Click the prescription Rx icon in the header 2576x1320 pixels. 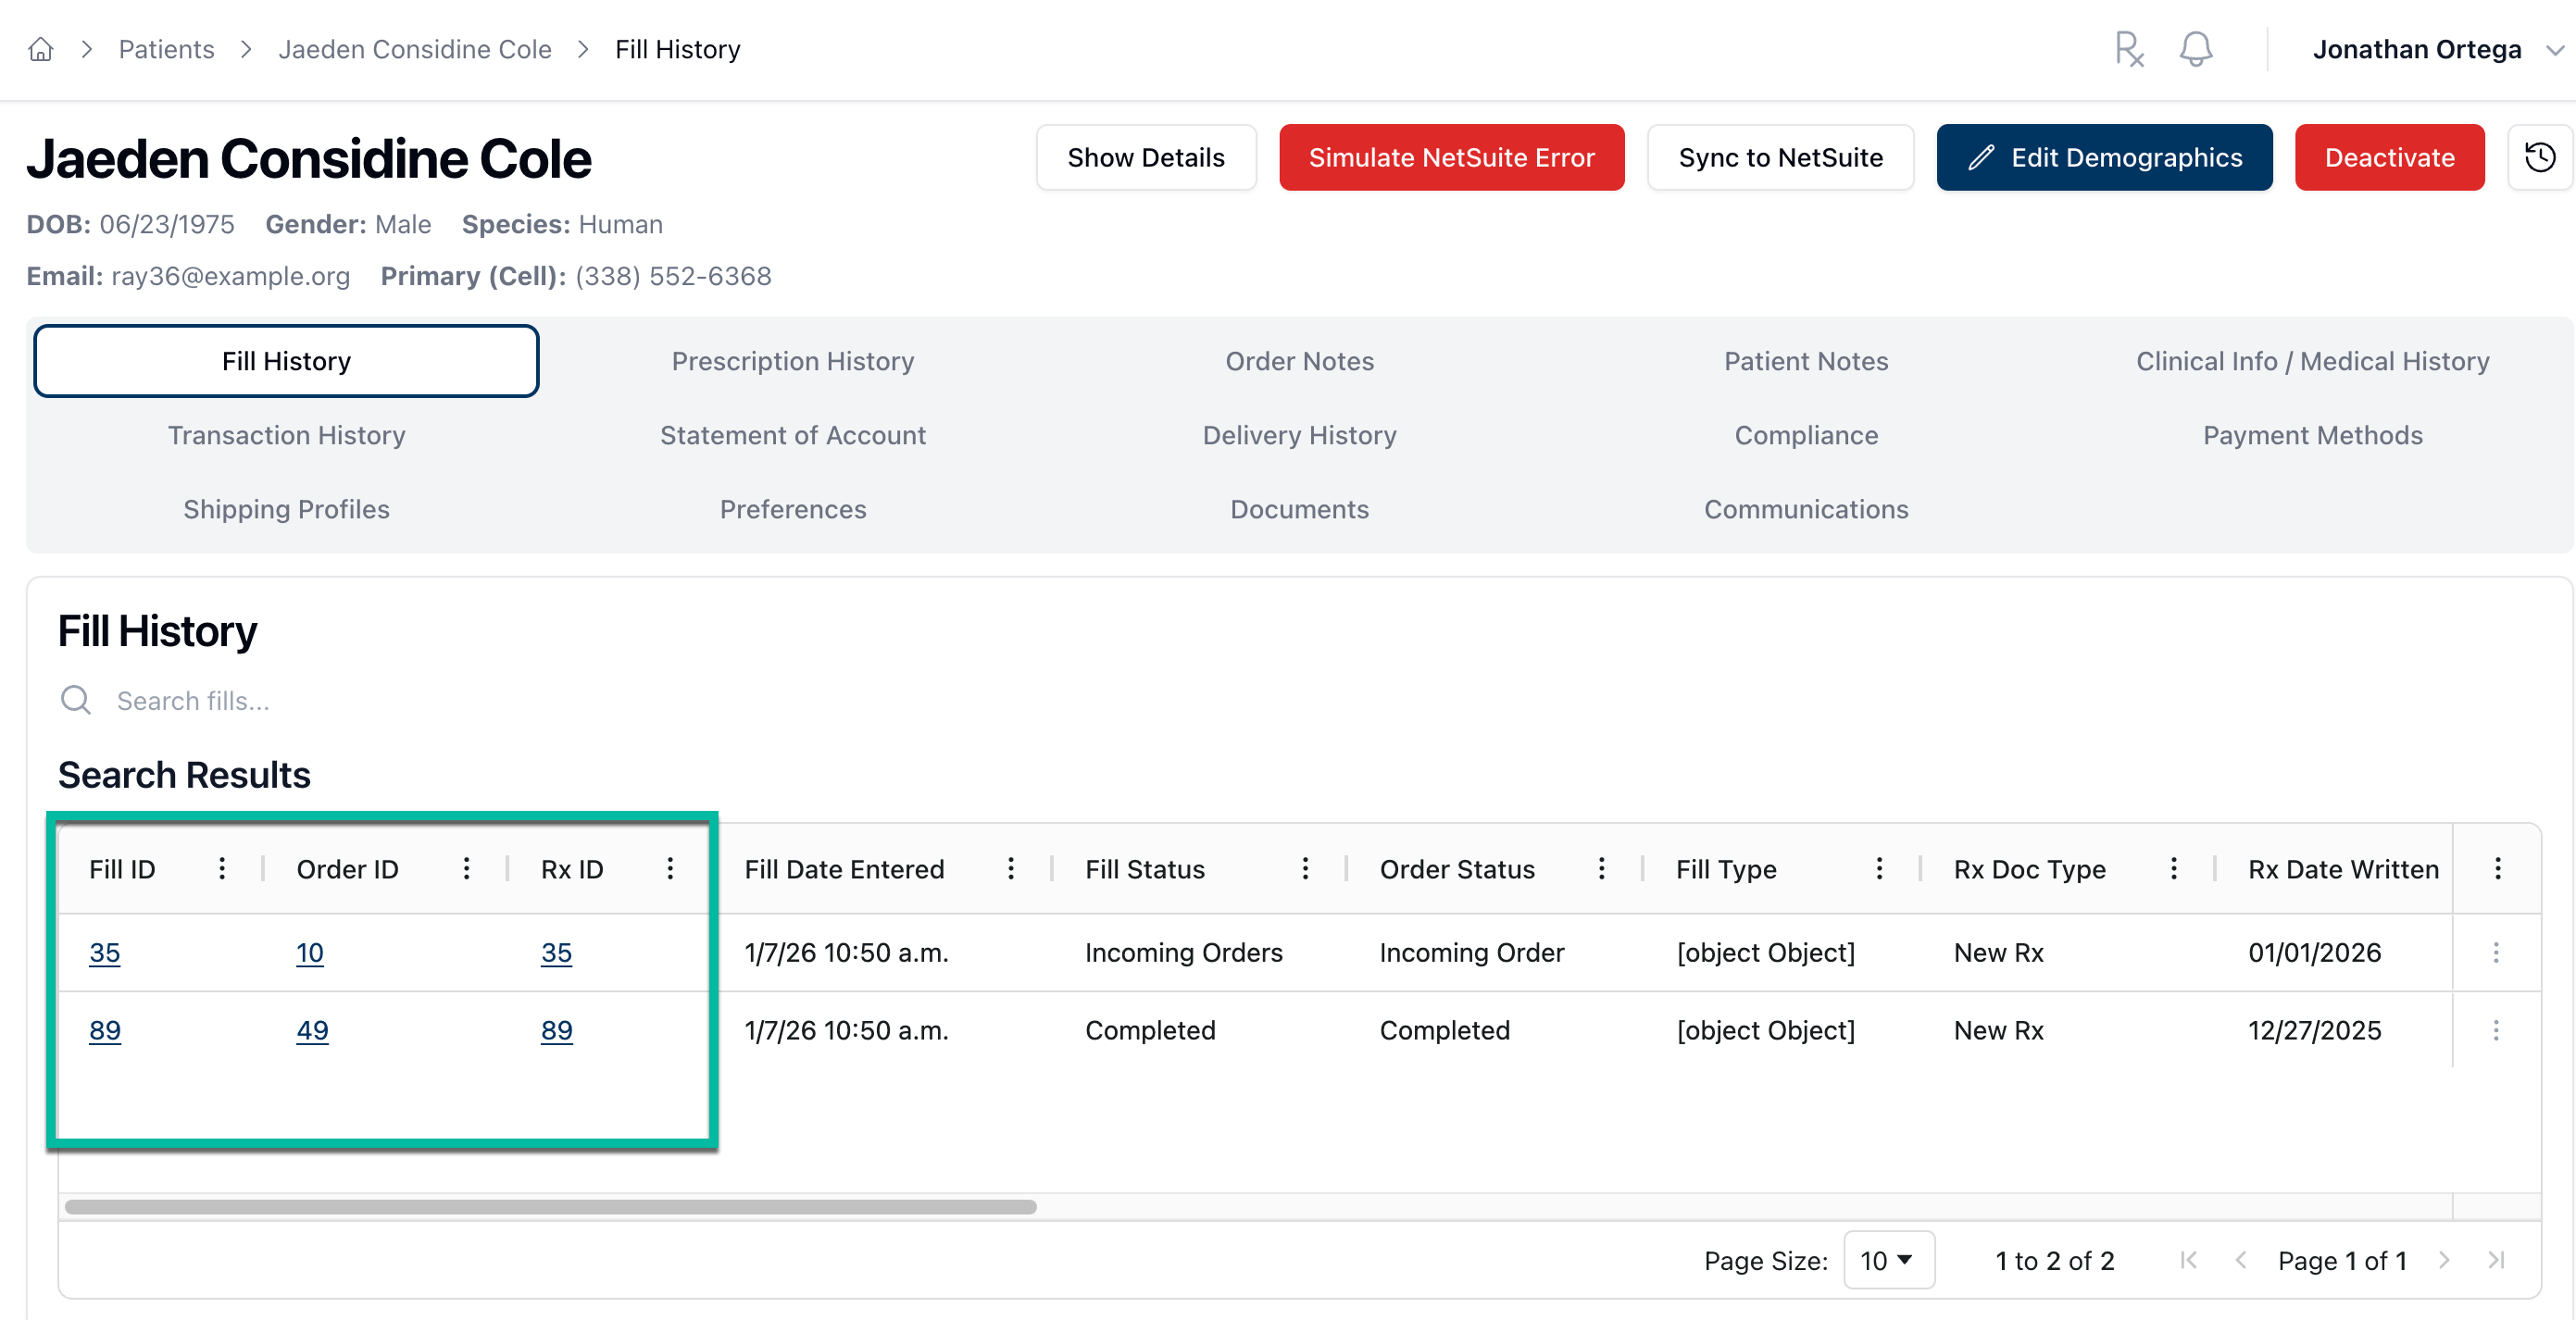tap(2129, 49)
